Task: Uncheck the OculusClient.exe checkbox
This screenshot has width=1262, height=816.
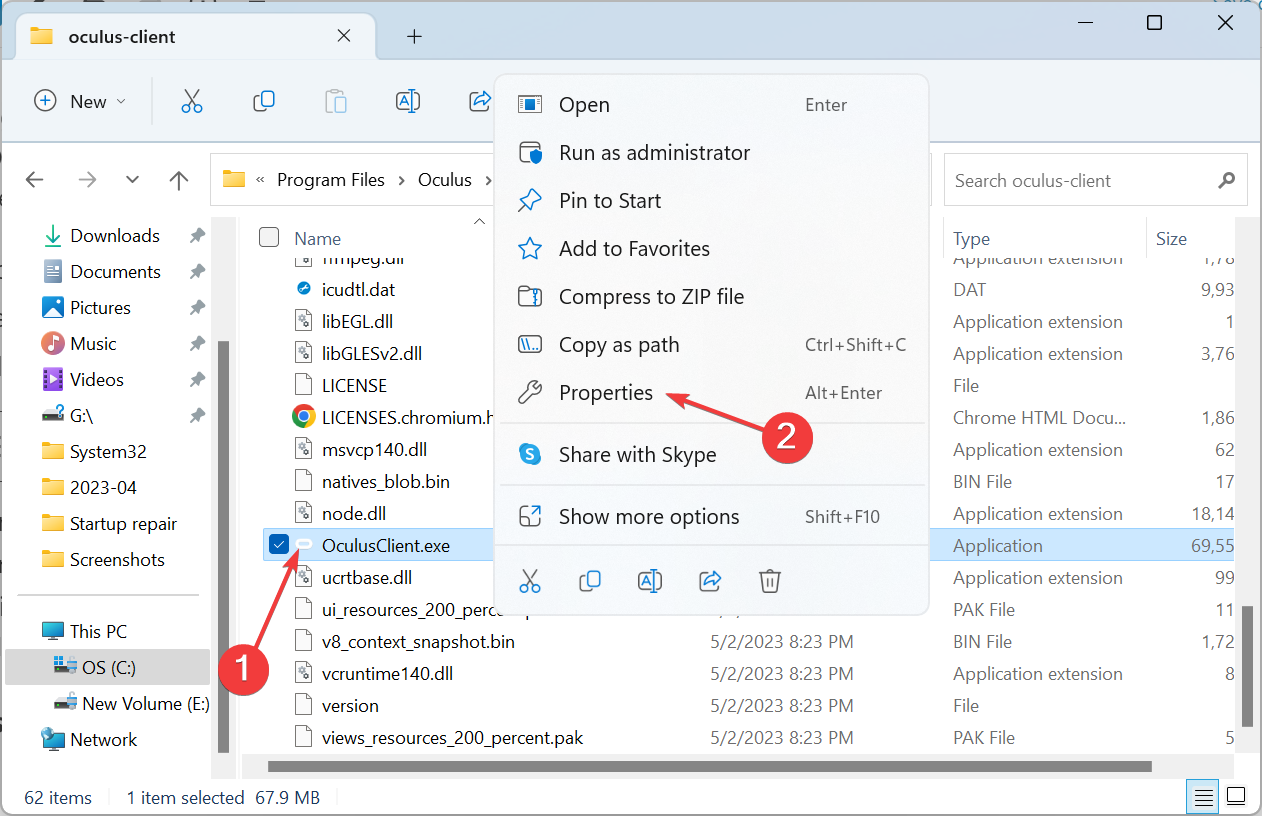Action: point(279,545)
